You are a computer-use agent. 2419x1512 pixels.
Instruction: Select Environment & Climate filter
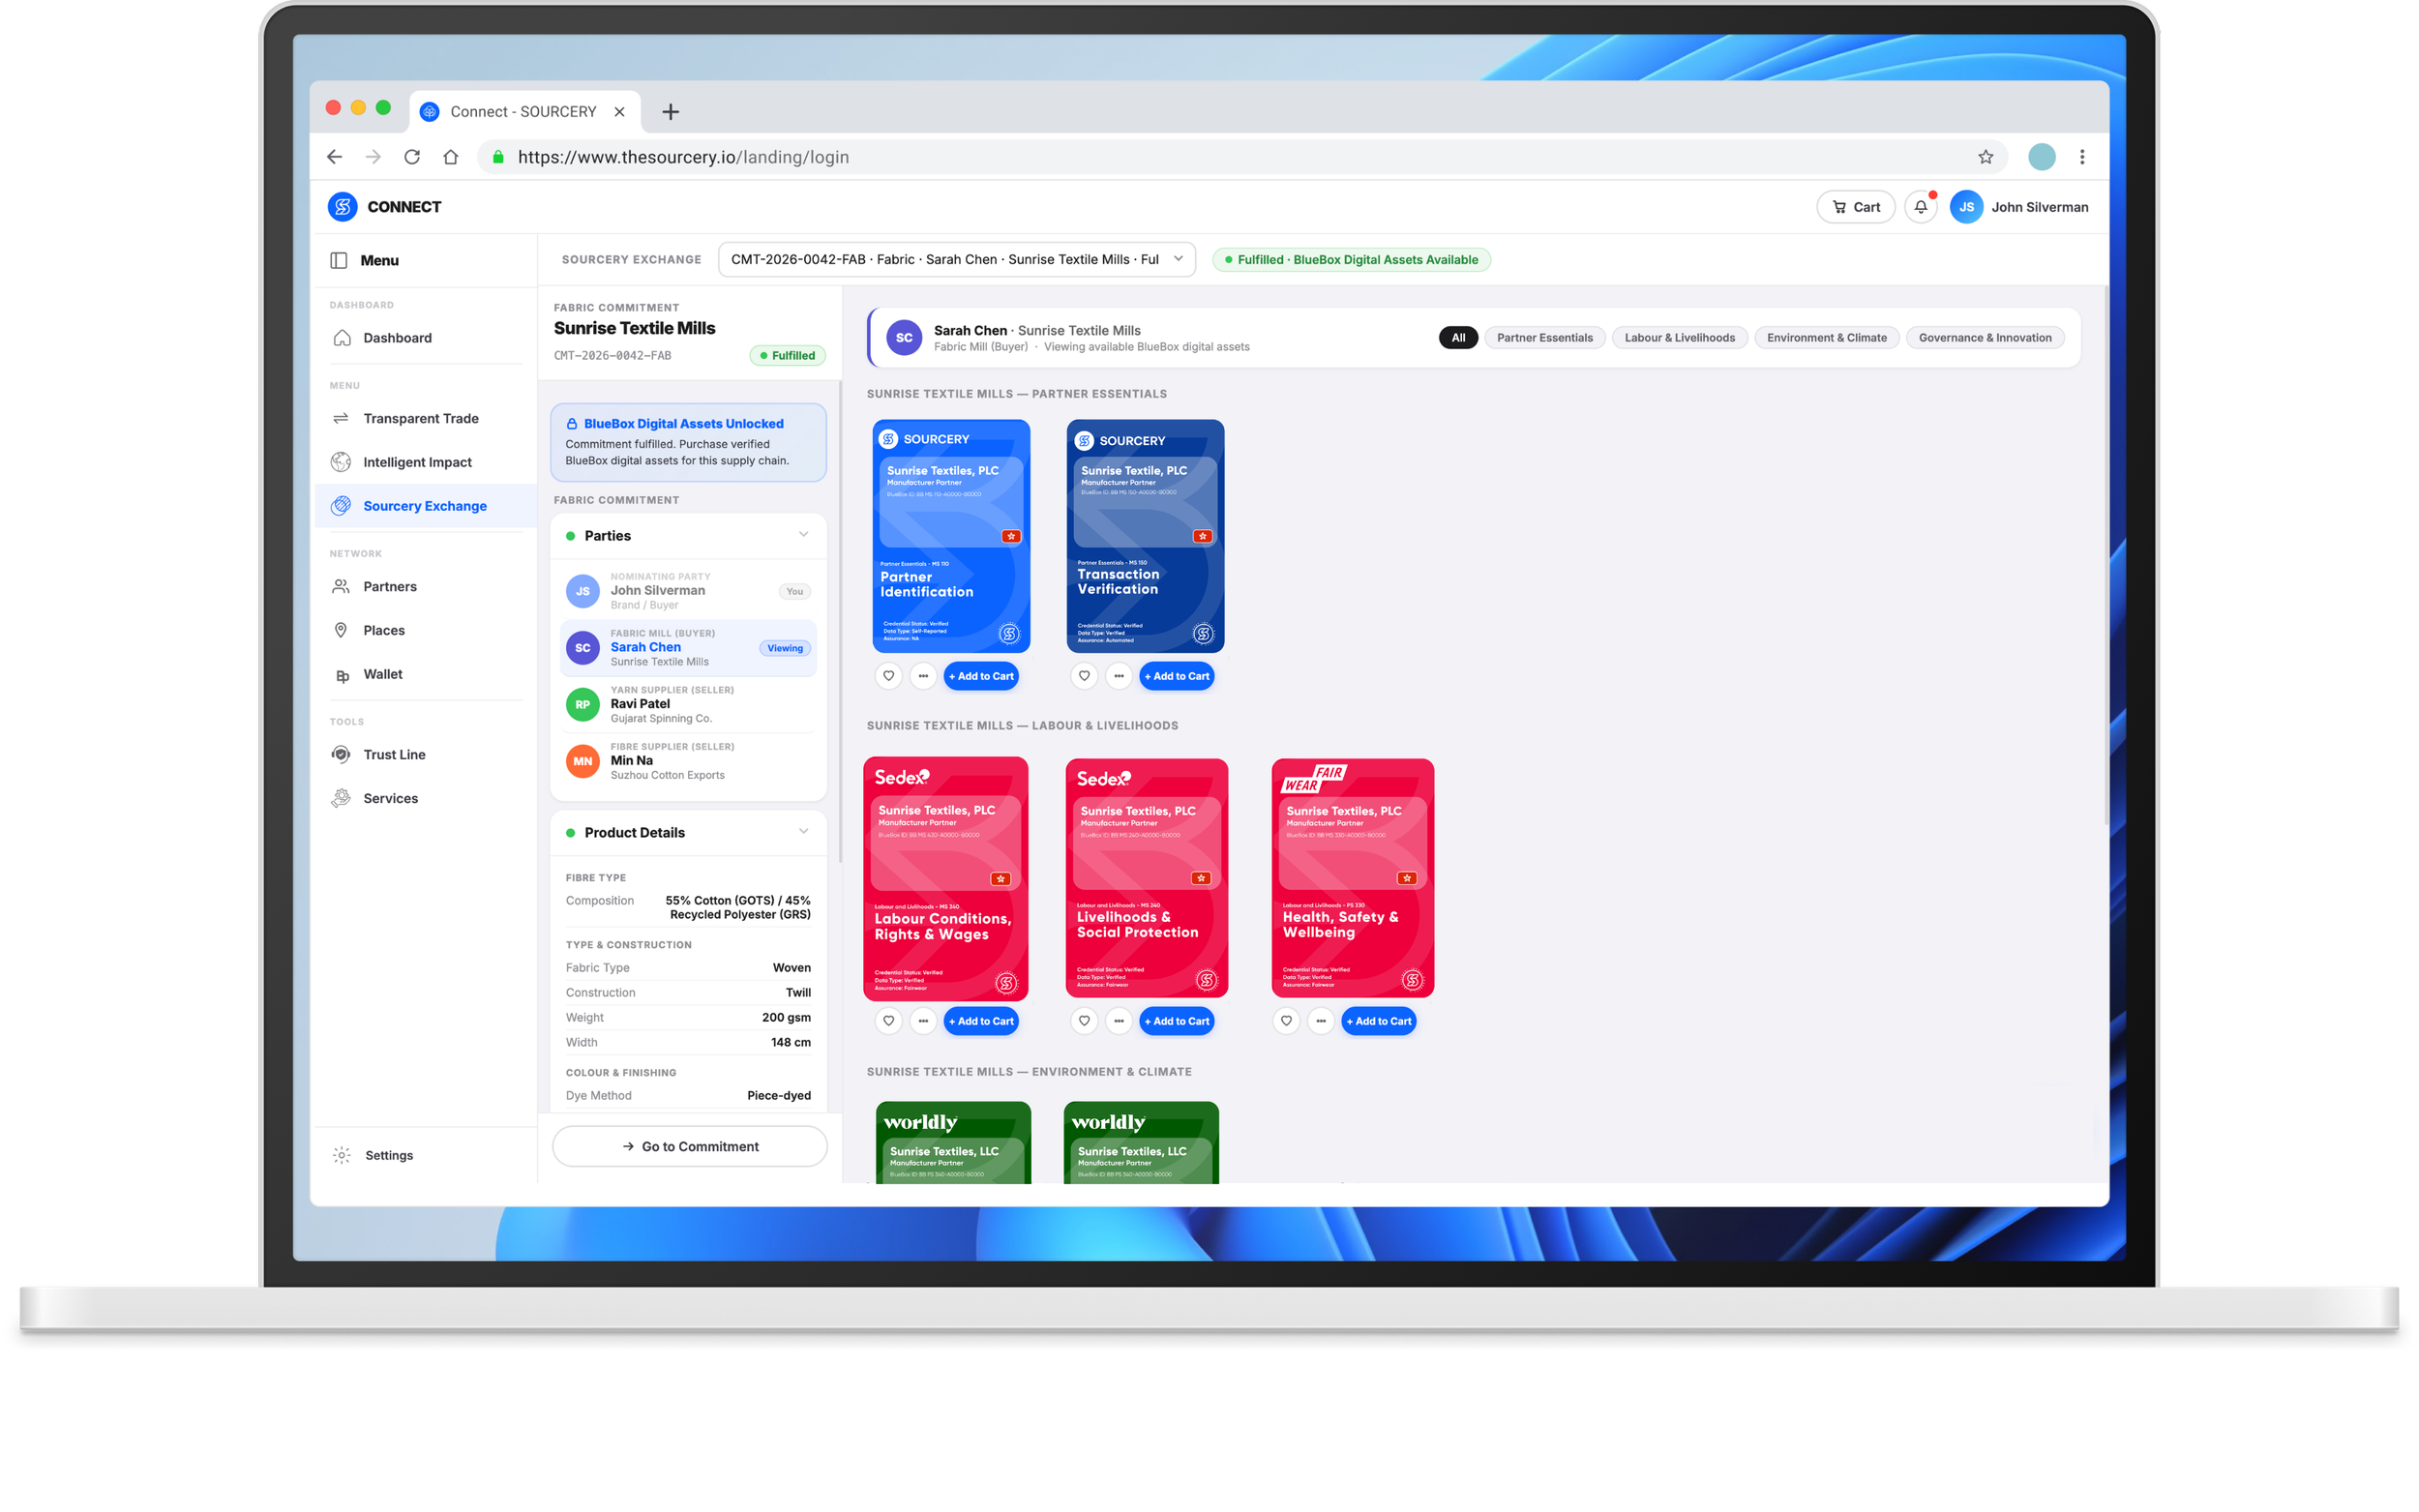click(1826, 338)
